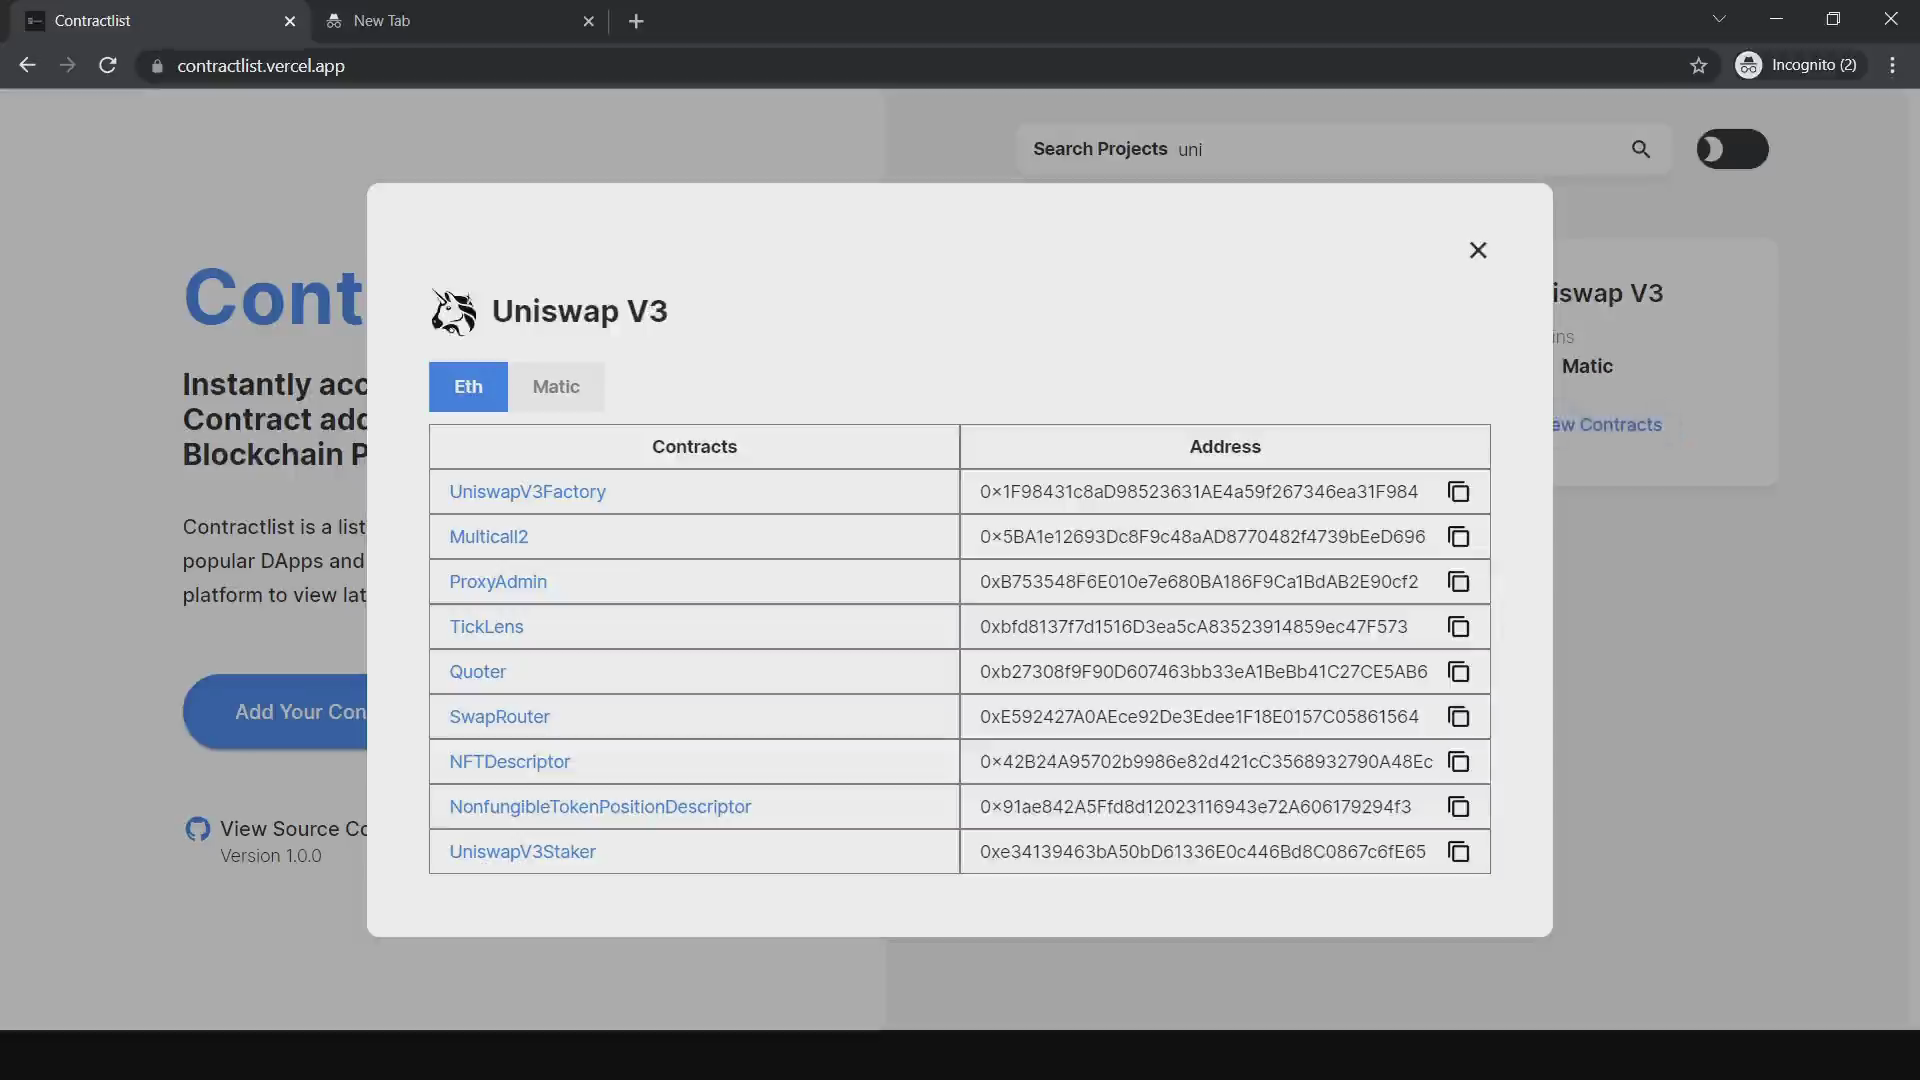Open the UniswapV3Staker contract link

[522, 852]
